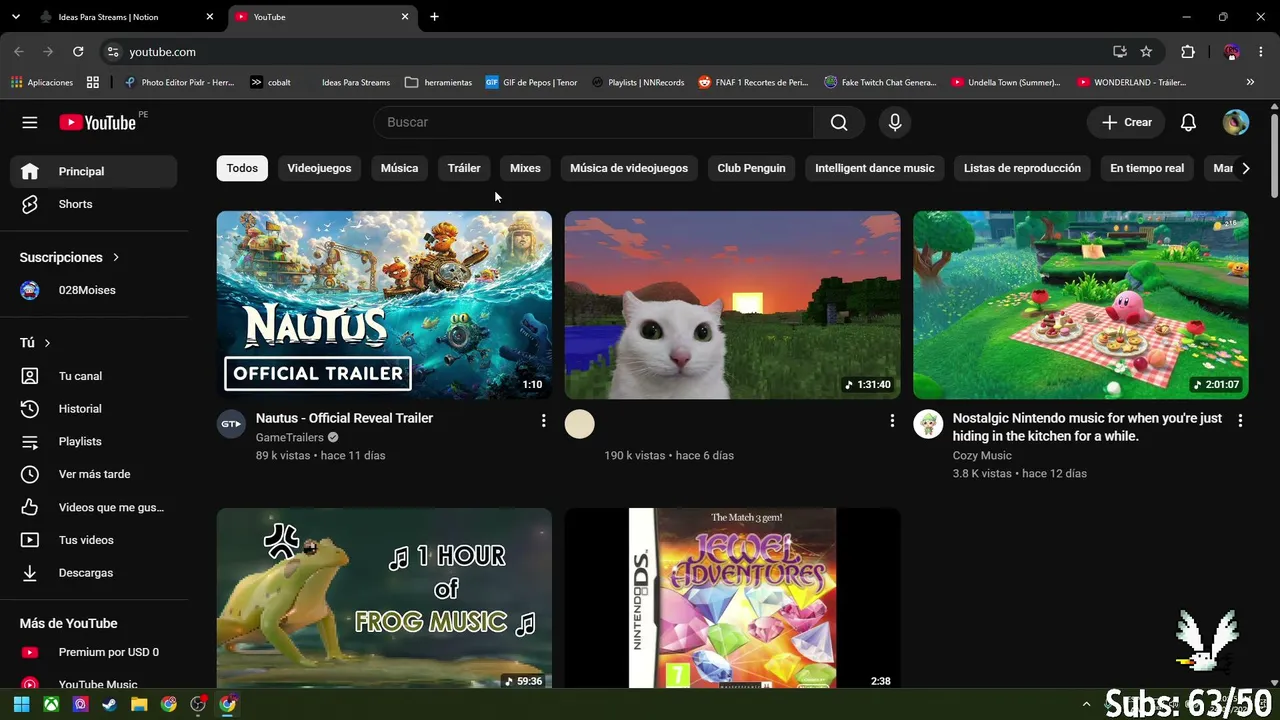Show hidden bookmarks with the double chevron
This screenshot has width=1280, height=720.
pyautogui.click(x=1250, y=82)
